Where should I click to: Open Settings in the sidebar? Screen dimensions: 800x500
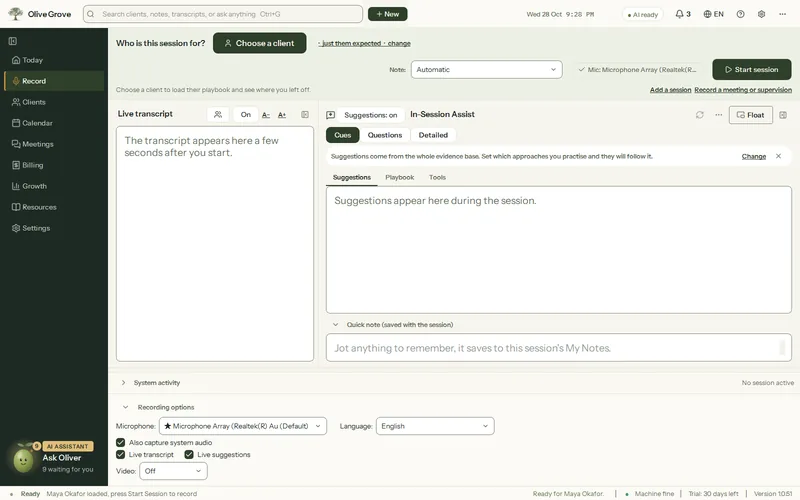(54, 228)
